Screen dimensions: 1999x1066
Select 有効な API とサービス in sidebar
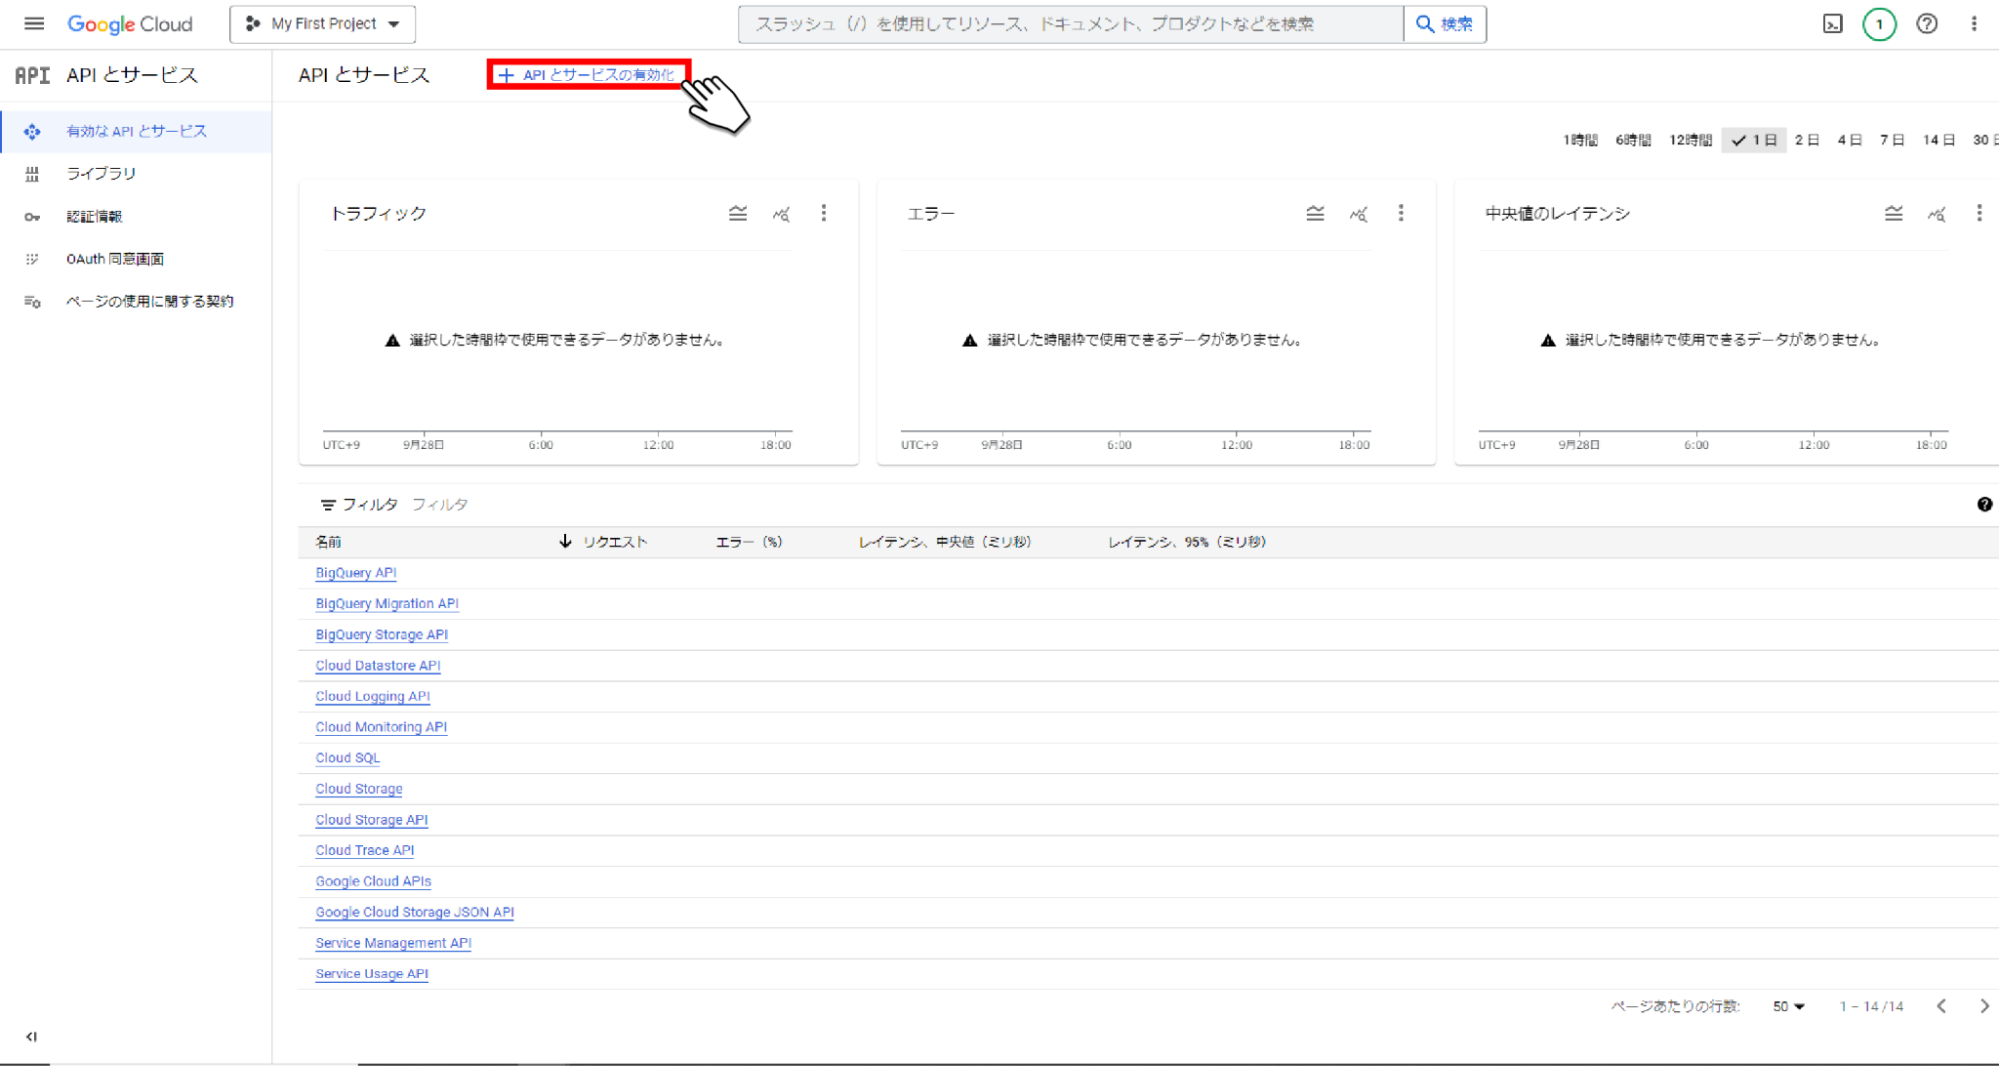point(136,131)
